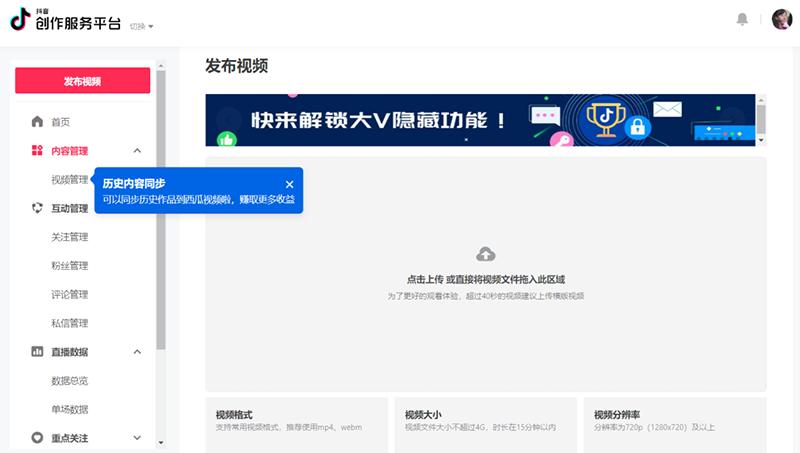The height and width of the screenshot is (453, 800).
Task: Close the 历史内容同步 tooltip
Action: [289, 184]
